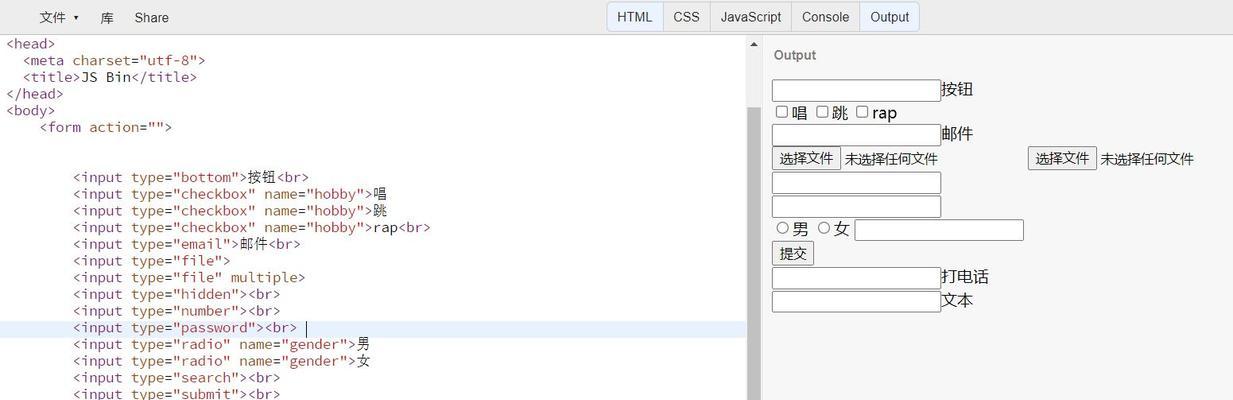Select the 男 gender radio button
Viewport: 1233px width, 400px height.
[x=782, y=228]
